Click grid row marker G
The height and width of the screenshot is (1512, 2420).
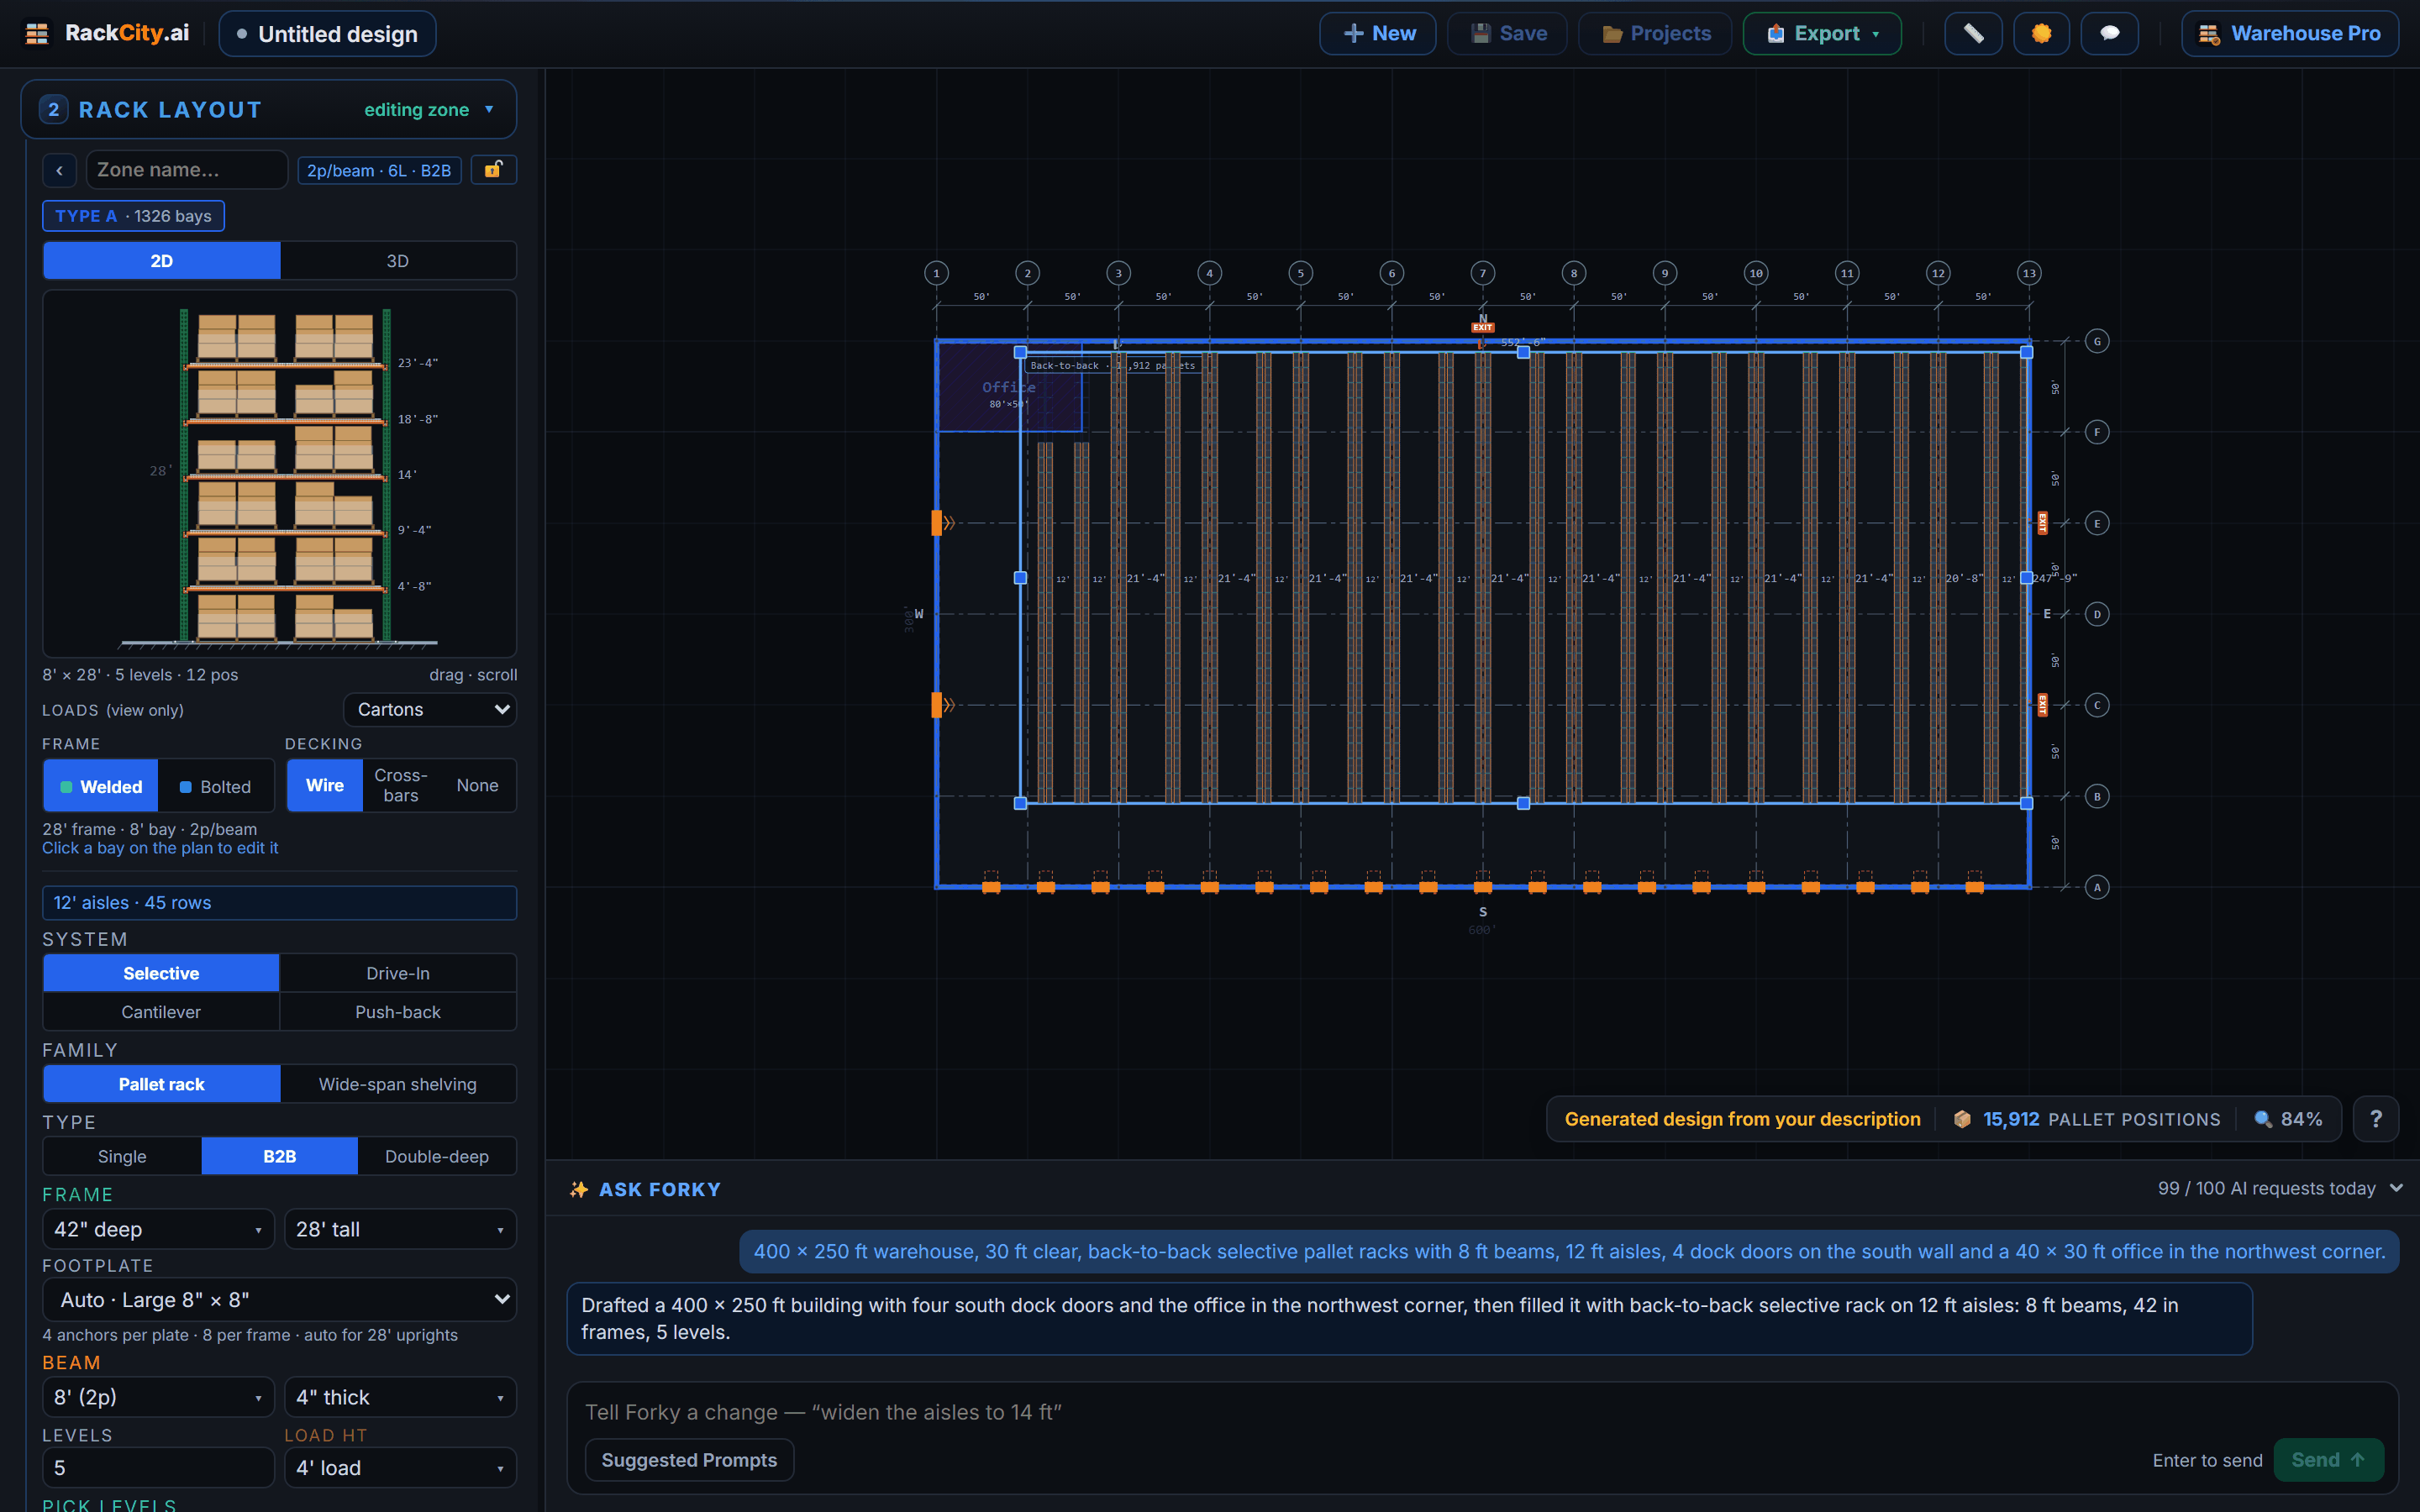pyautogui.click(x=2097, y=341)
